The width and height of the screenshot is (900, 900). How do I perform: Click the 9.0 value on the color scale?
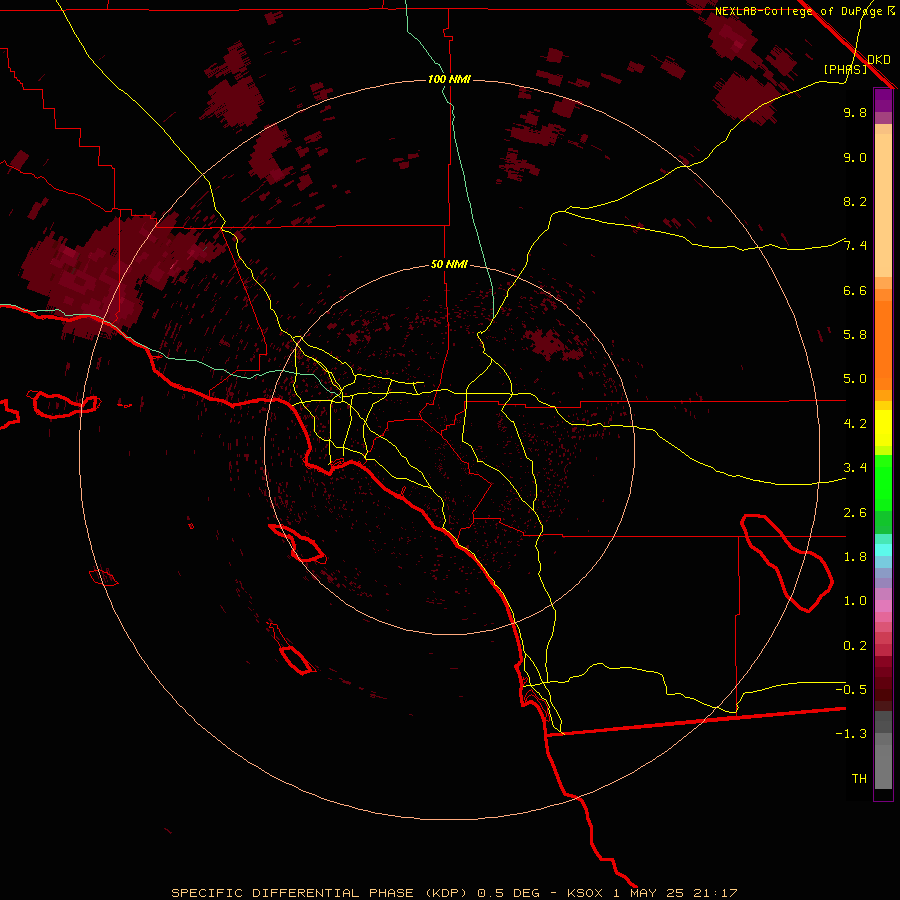tap(855, 157)
